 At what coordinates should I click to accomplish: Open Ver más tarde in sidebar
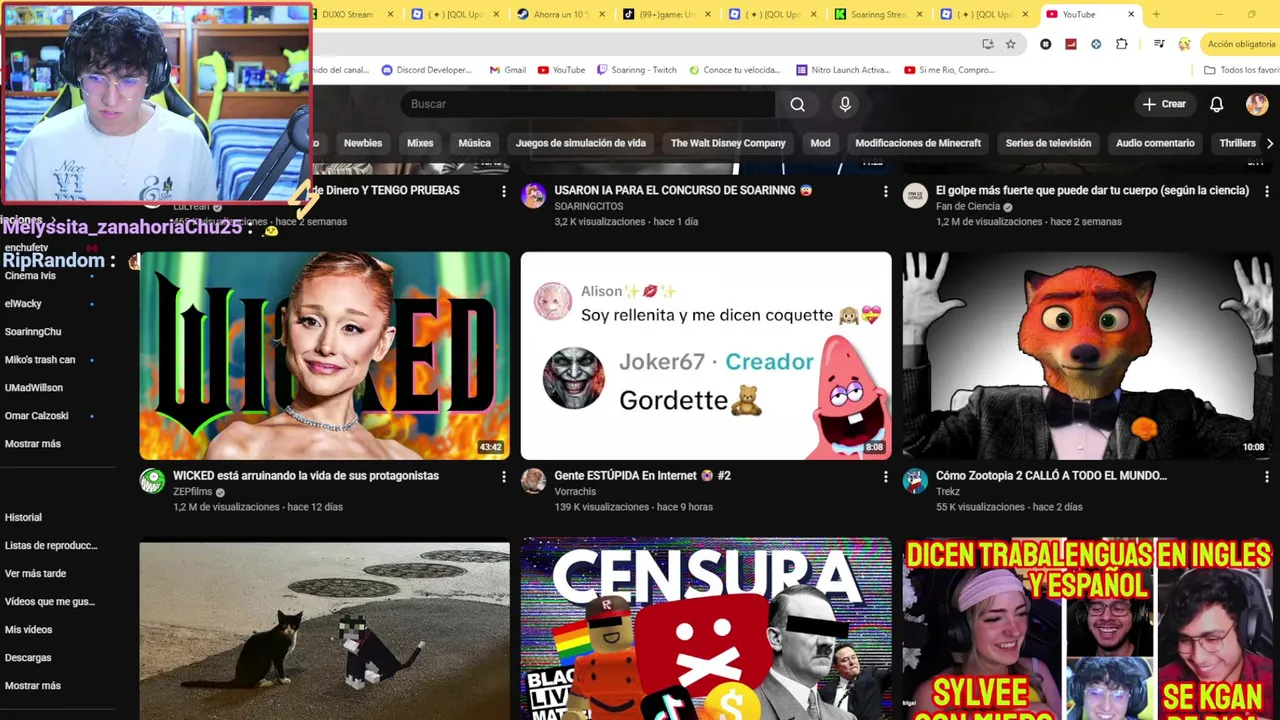coord(35,573)
